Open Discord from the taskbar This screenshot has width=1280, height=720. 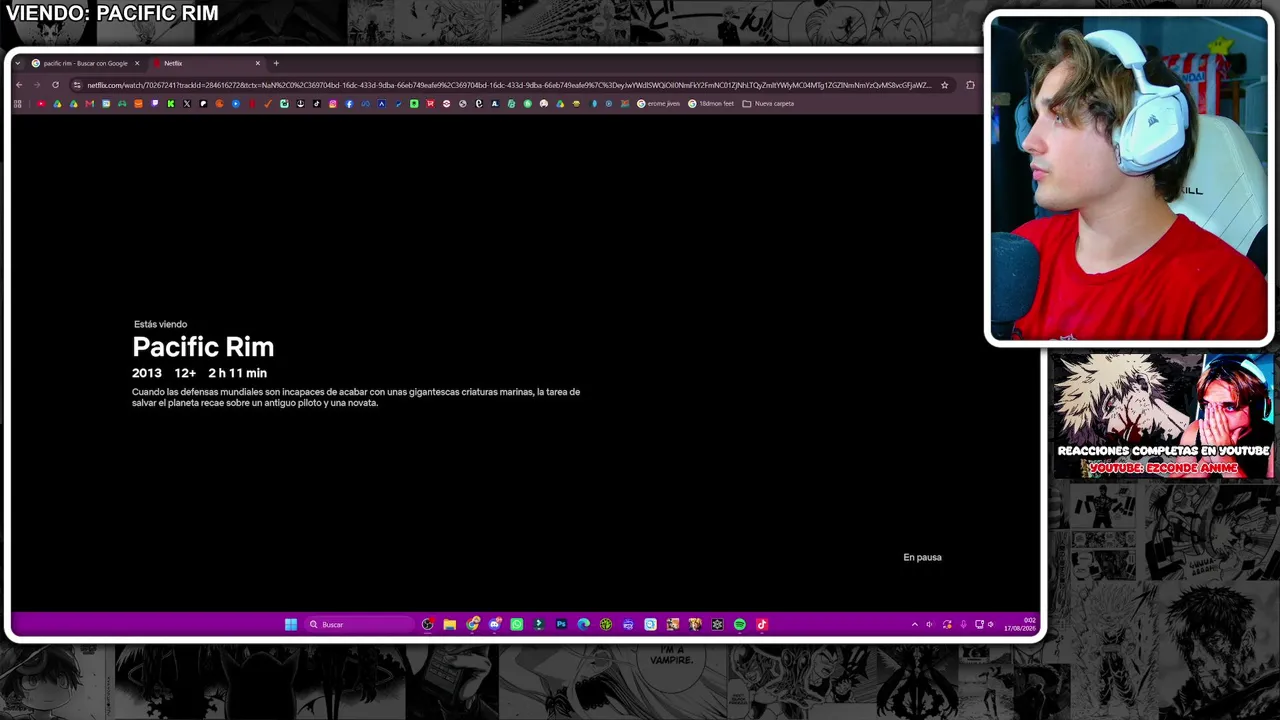[x=494, y=624]
